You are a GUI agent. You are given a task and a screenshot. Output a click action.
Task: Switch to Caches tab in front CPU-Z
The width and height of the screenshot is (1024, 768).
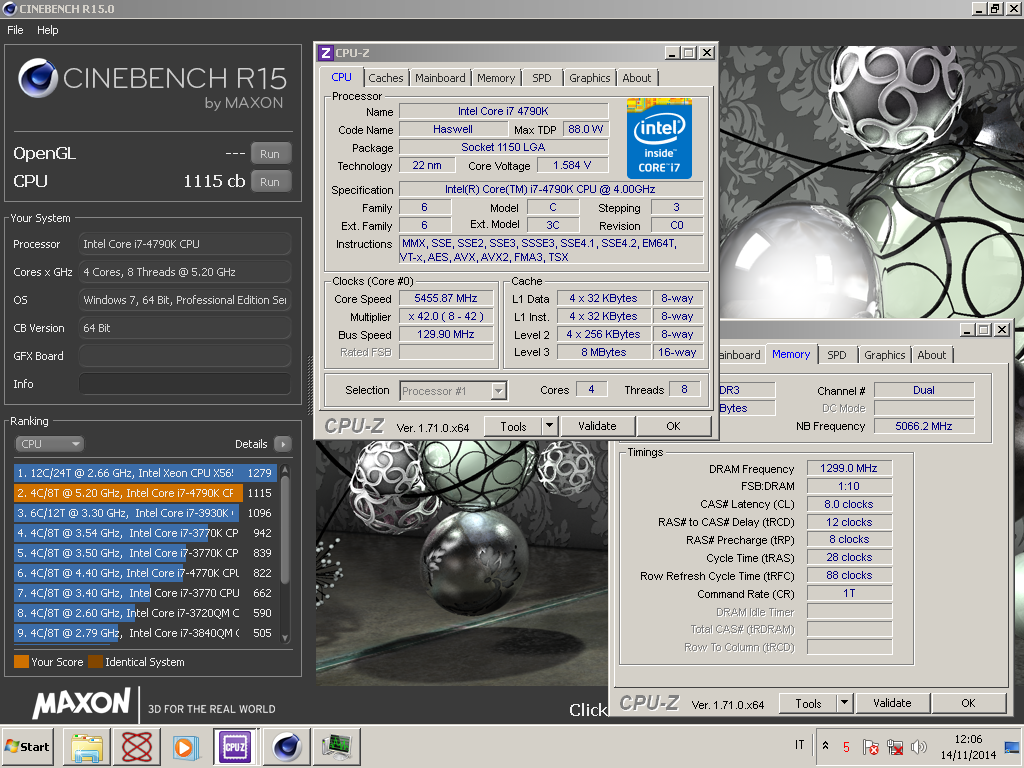[385, 78]
